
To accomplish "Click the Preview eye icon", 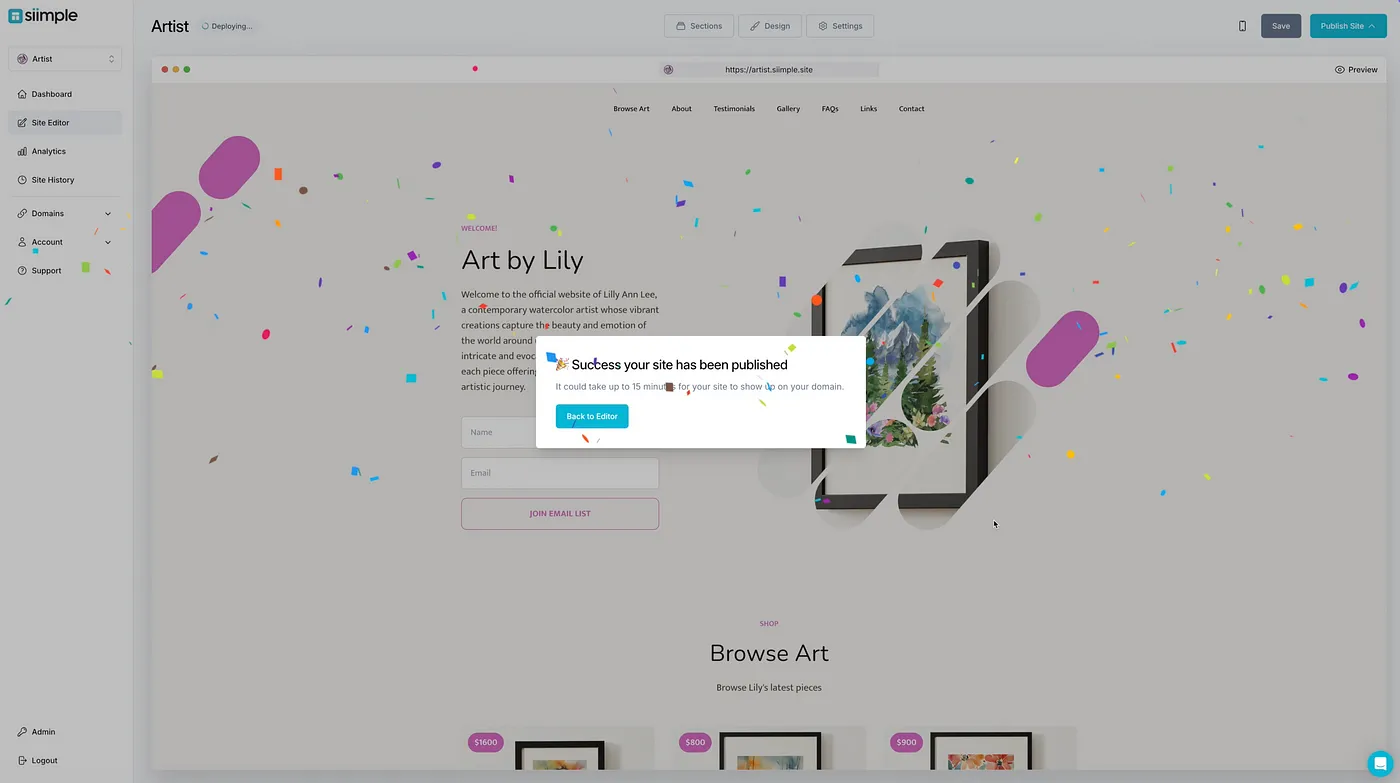I will coord(1340,70).
